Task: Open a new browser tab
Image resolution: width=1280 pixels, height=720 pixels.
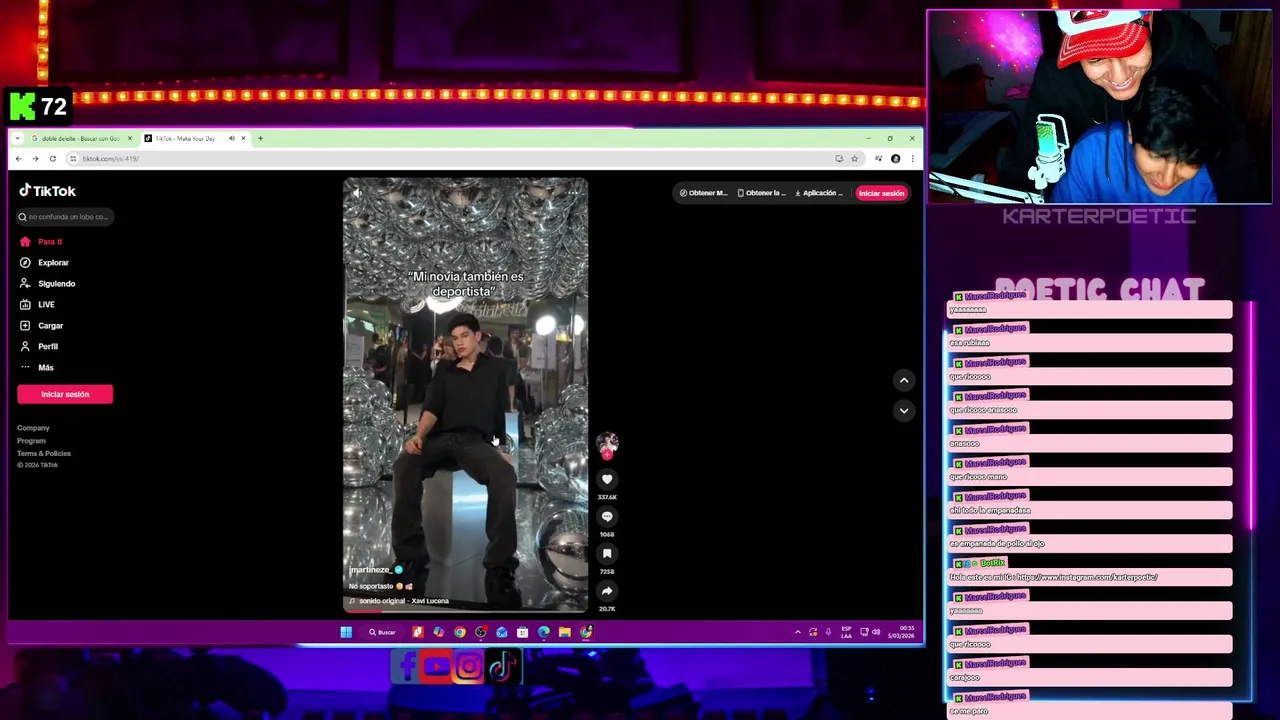Action: pyautogui.click(x=260, y=138)
